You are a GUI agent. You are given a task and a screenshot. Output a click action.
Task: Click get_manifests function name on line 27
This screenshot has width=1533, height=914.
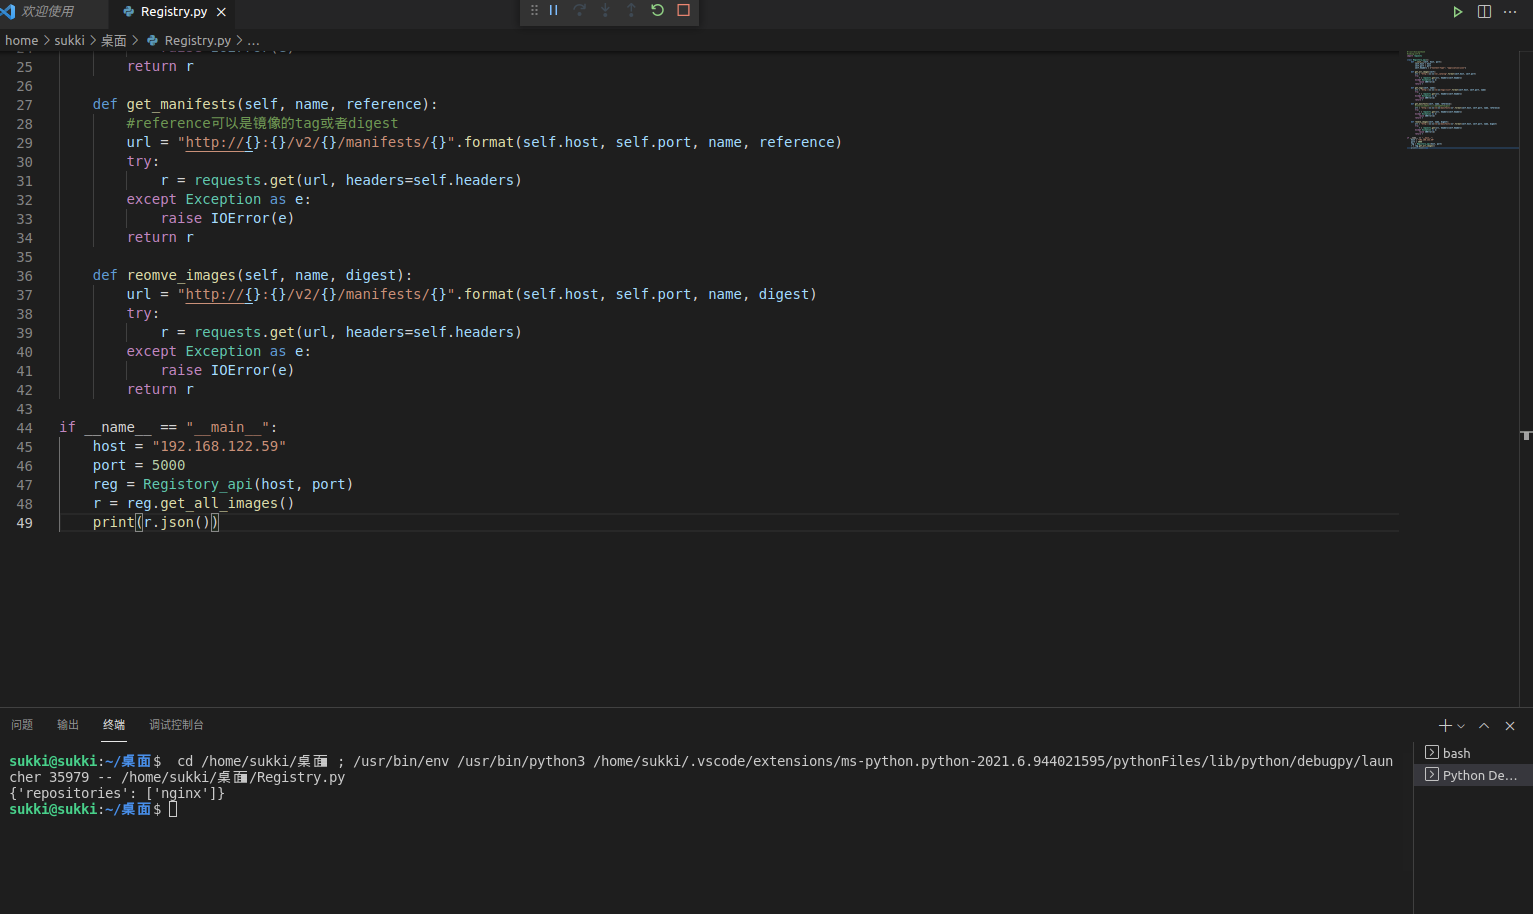(x=181, y=104)
